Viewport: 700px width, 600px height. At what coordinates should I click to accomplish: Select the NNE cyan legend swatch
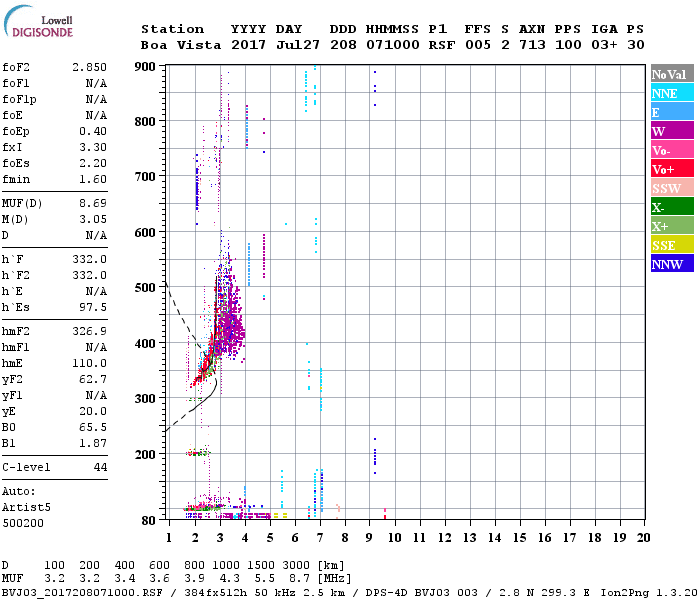[x=672, y=93]
